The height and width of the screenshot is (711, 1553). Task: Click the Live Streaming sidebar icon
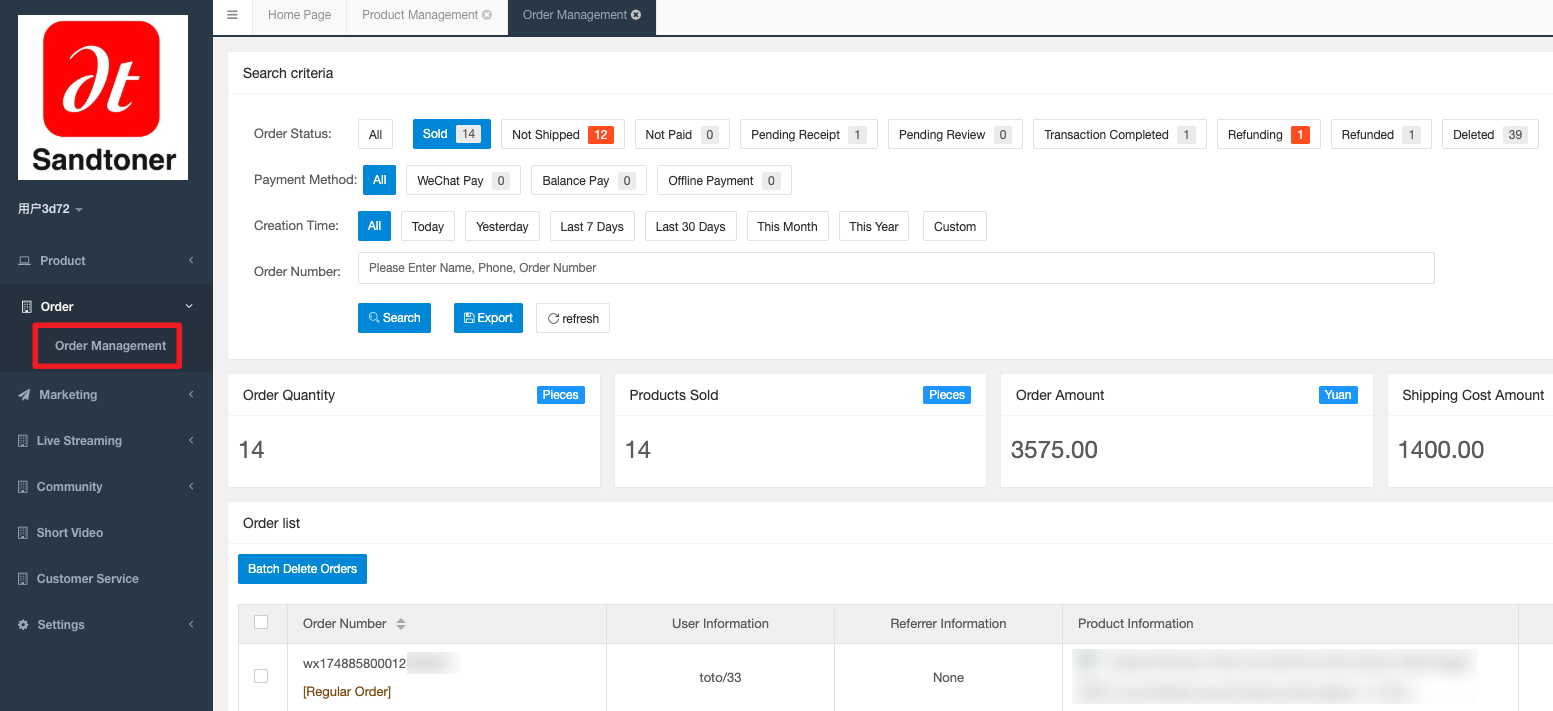coord(23,441)
